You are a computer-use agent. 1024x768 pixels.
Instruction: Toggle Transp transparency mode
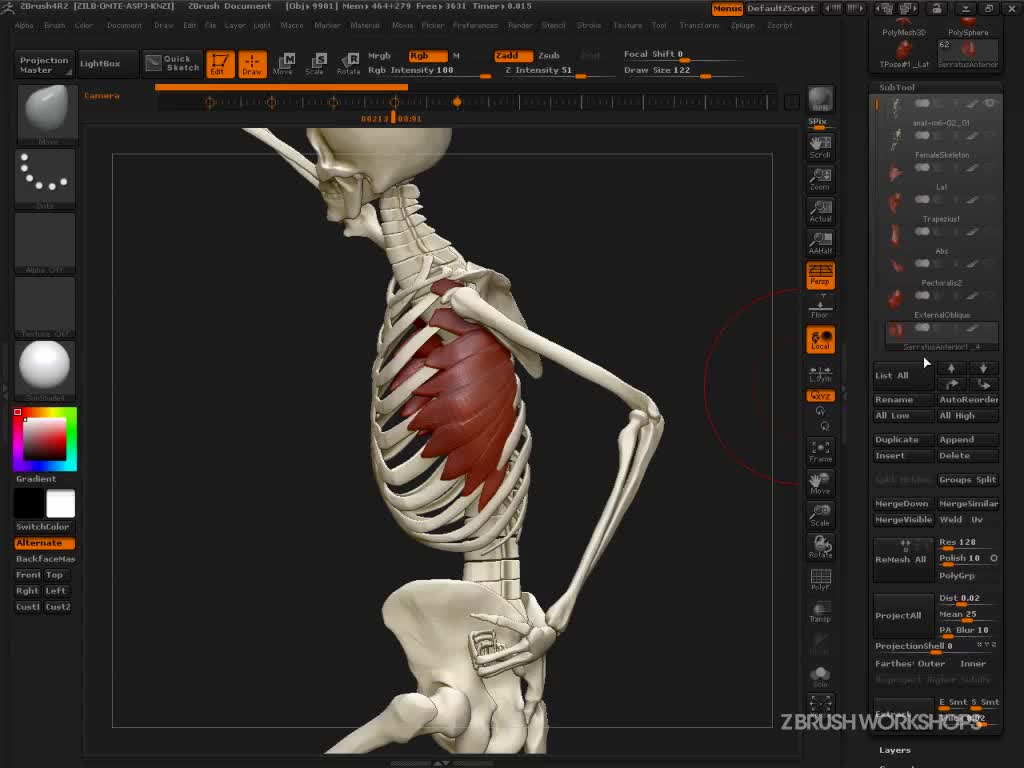coord(820,611)
